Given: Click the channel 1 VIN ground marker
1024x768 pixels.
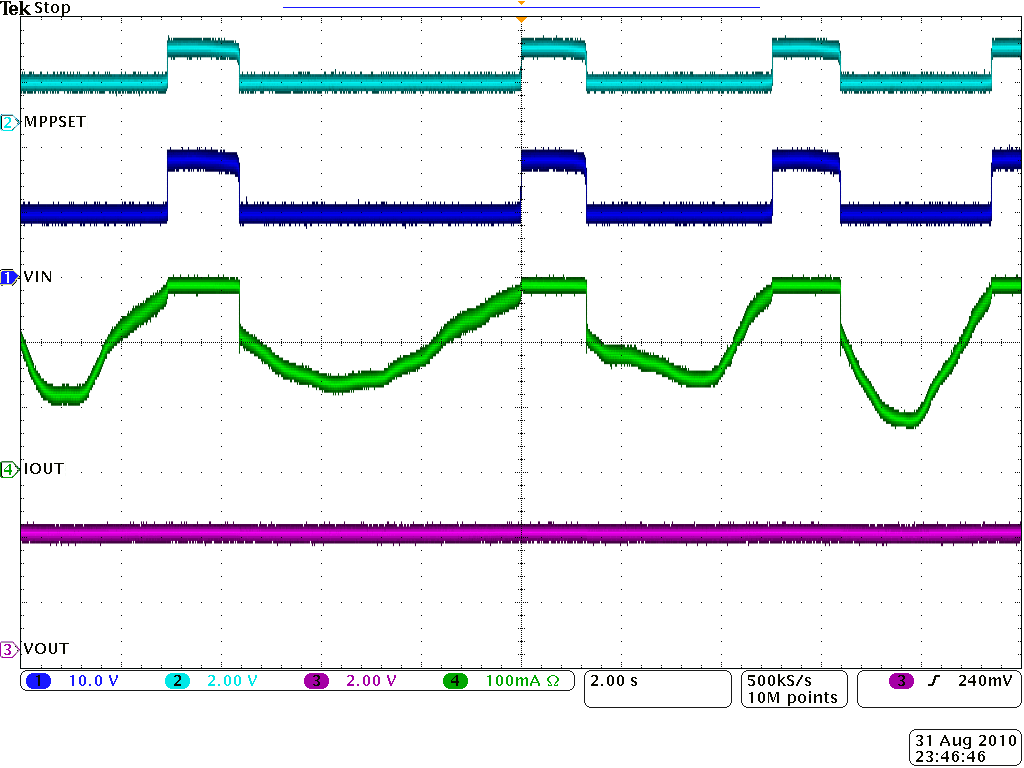Looking at the screenshot, I should tap(10, 278).
